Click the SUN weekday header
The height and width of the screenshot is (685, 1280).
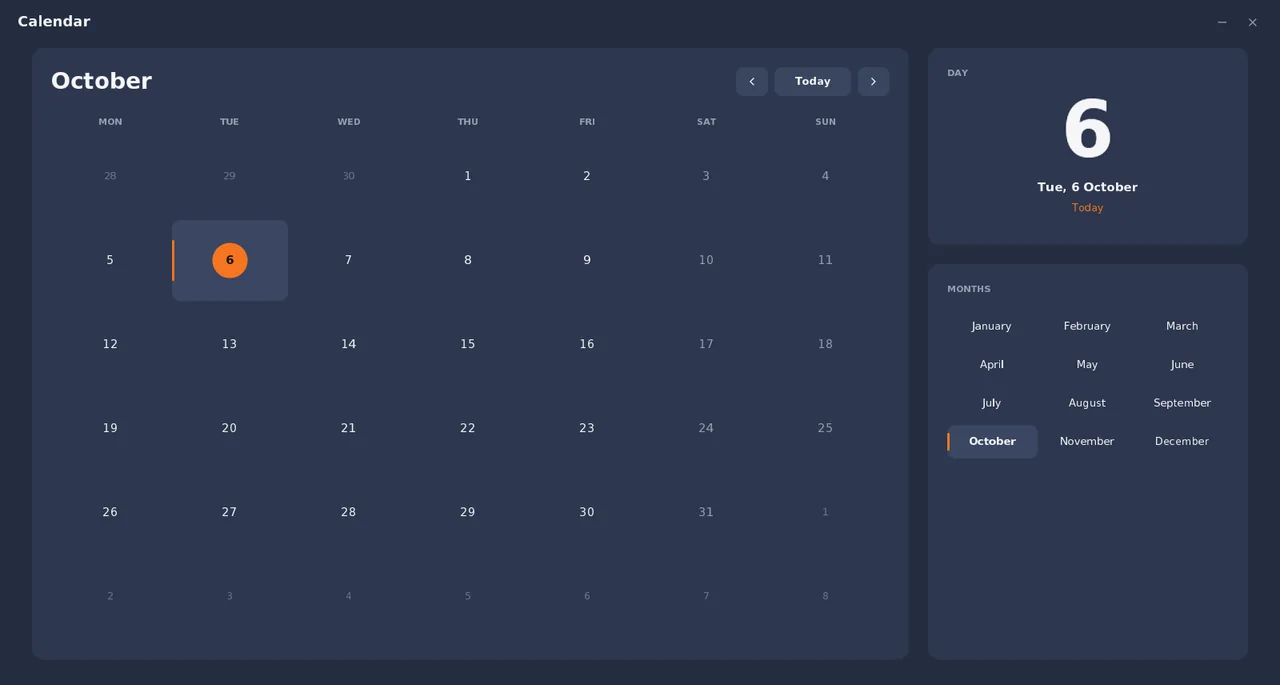(x=825, y=122)
